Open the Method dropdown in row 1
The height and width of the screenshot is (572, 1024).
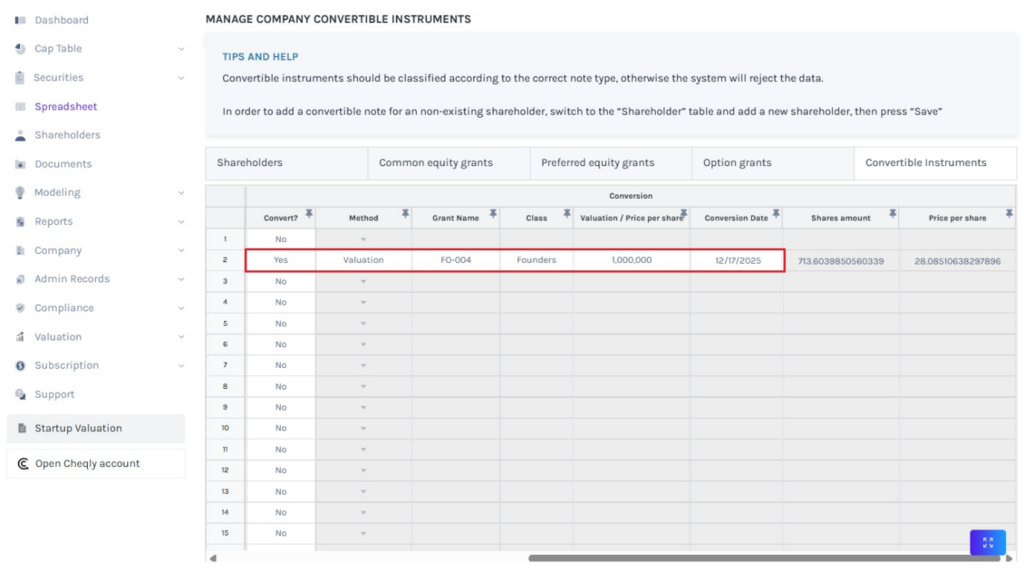[363, 239]
